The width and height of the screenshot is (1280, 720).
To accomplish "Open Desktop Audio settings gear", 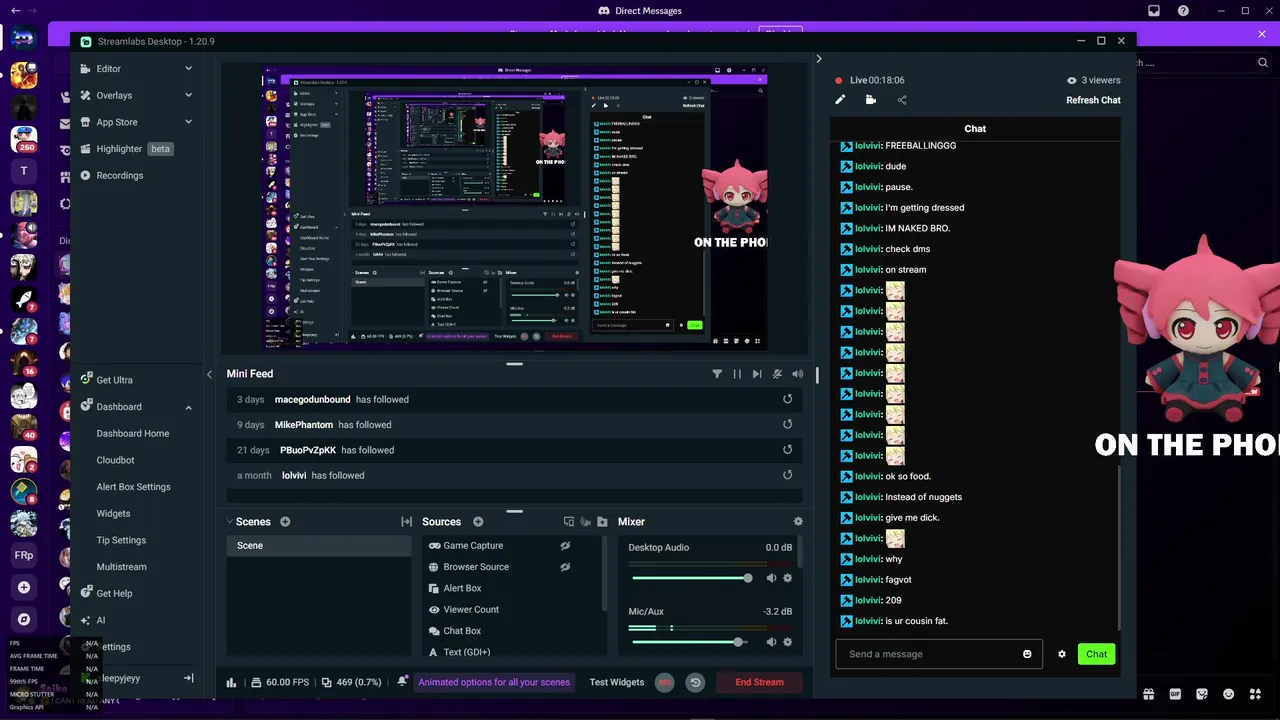I will click(x=787, y=578).
